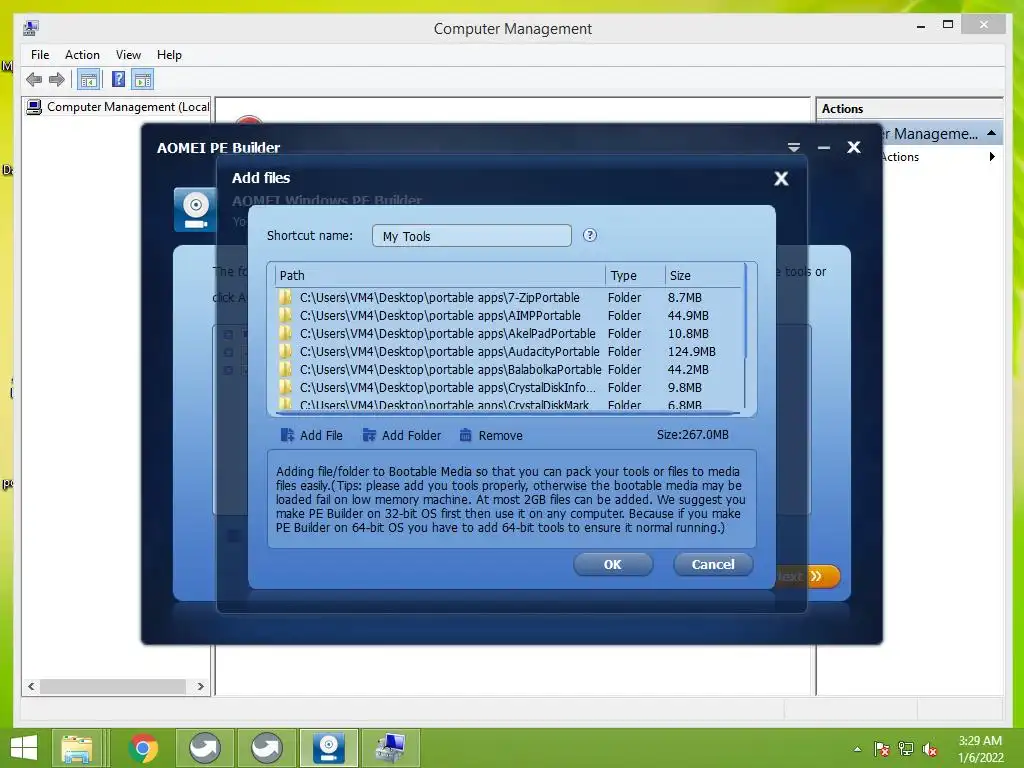1024x768 pixels.
Task: Open the Action Center flag tray icon
Action: [x=881, y=749]
